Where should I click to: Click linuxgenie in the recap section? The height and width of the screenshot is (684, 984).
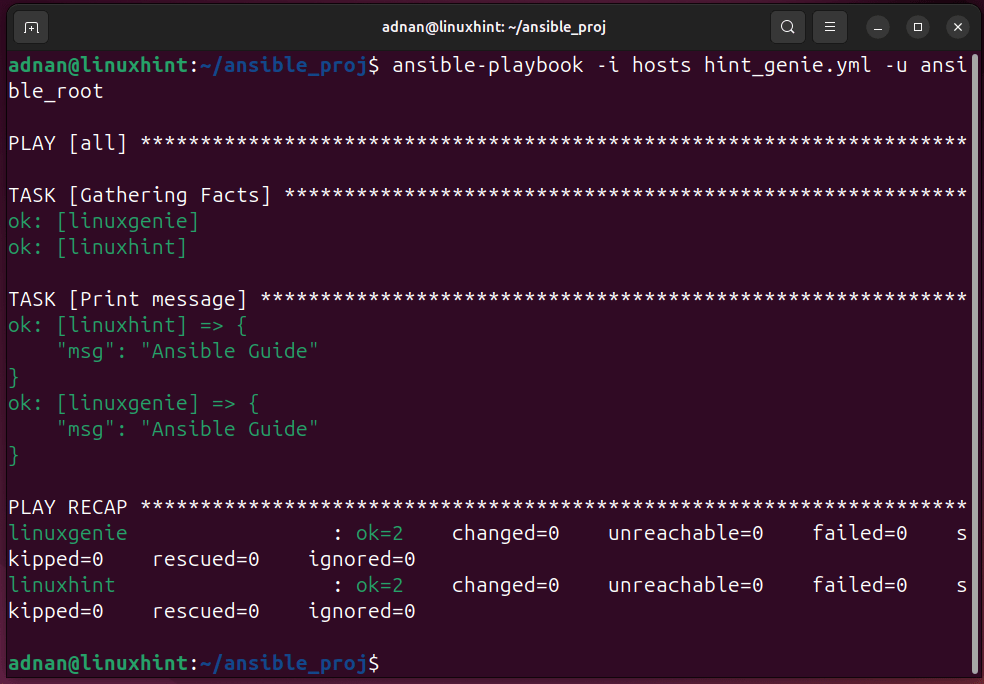pyautogui.click(x=68, y=533)
